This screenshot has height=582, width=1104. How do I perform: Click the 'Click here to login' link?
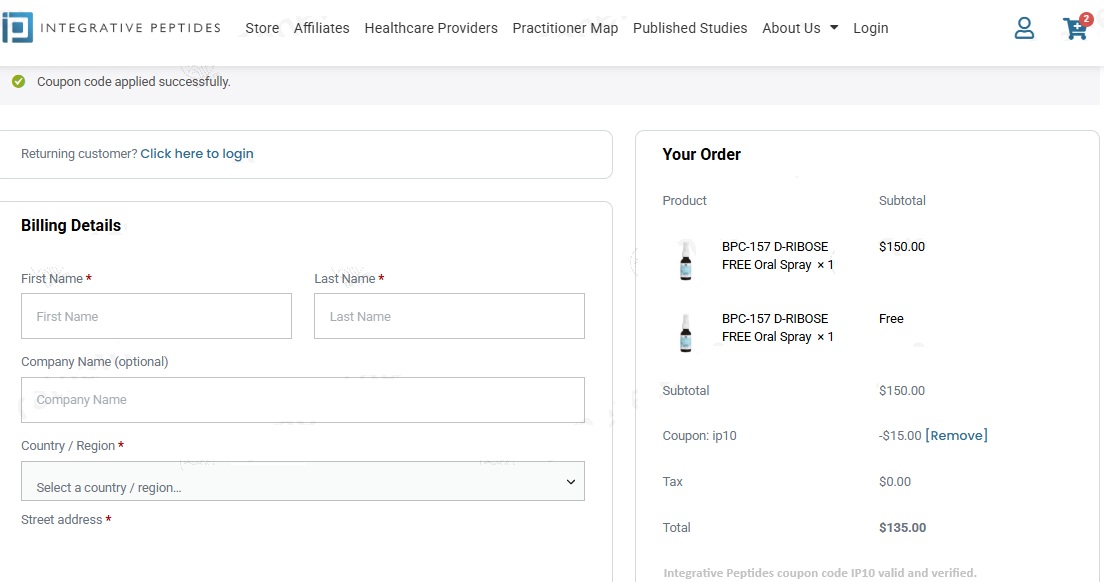click(x=197, y=153)
